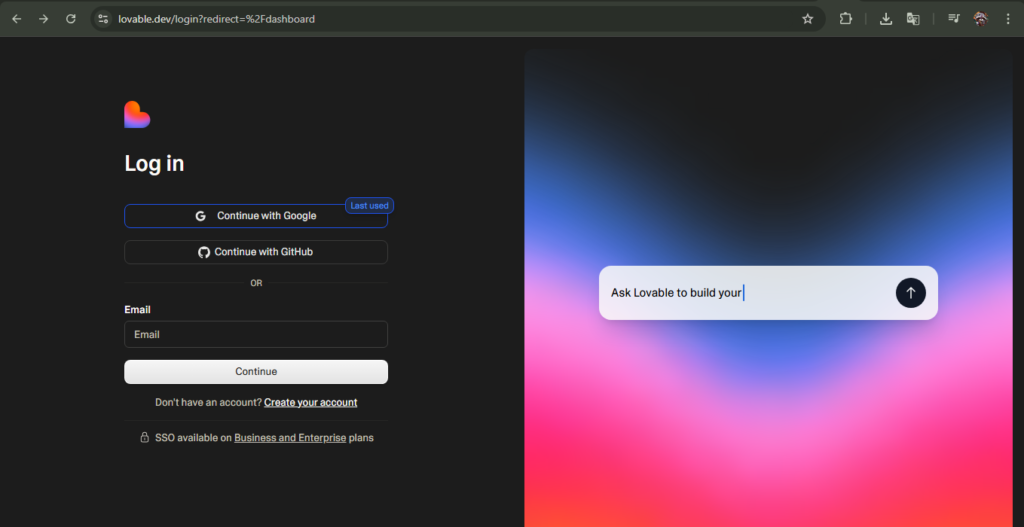The height and width of the screenshot is (527, 1024).
Task: Open the browser profile avatar
Action: point(981,19)
